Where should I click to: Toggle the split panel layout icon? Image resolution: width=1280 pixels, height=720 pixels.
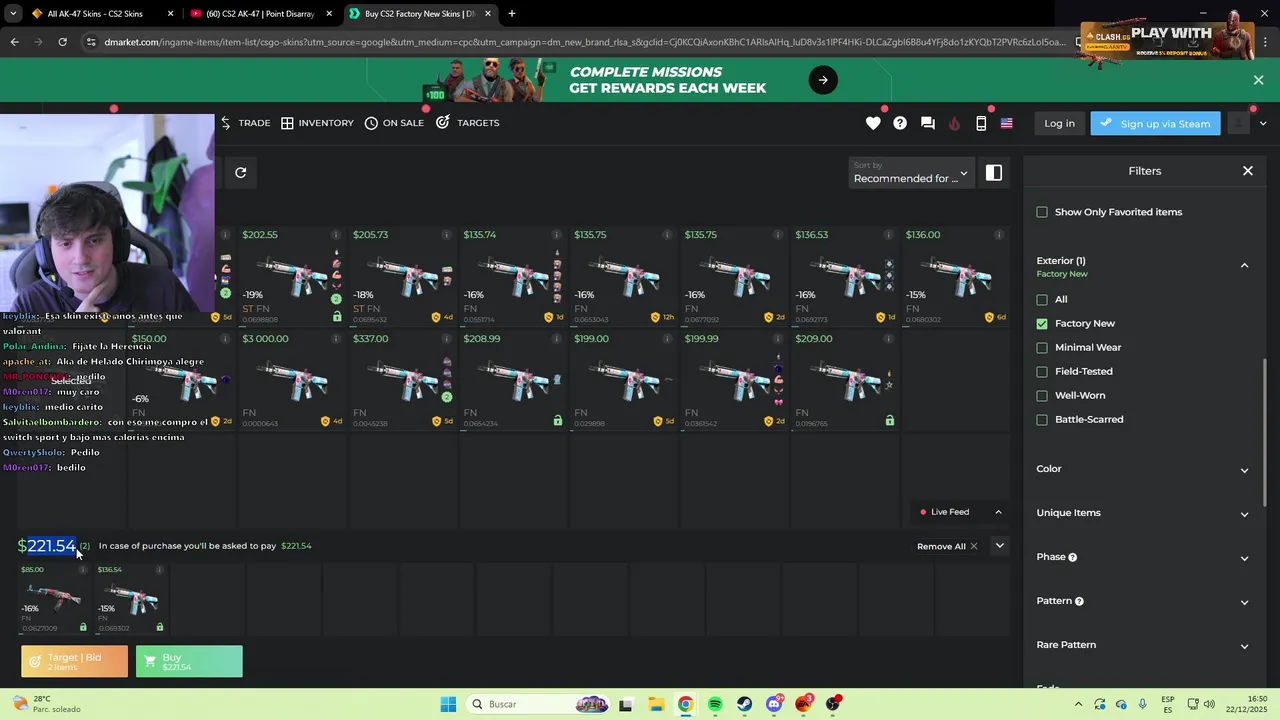[x=994, y=172]
